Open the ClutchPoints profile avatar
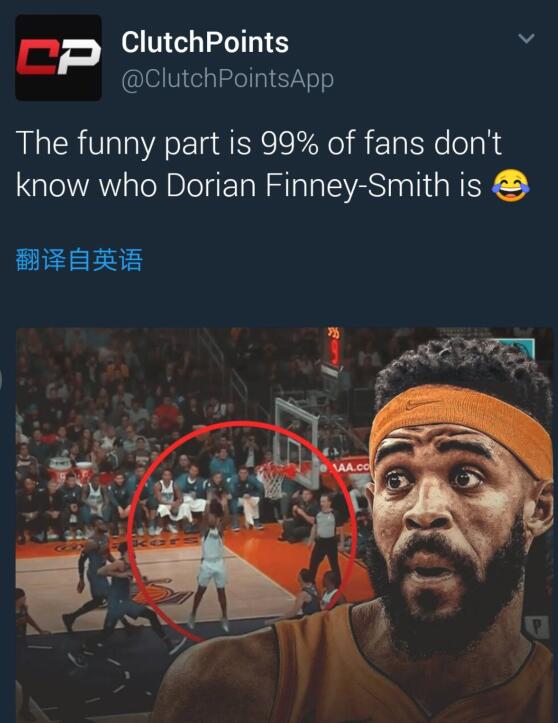Screen dimensions: 558x723 (59, 58)
